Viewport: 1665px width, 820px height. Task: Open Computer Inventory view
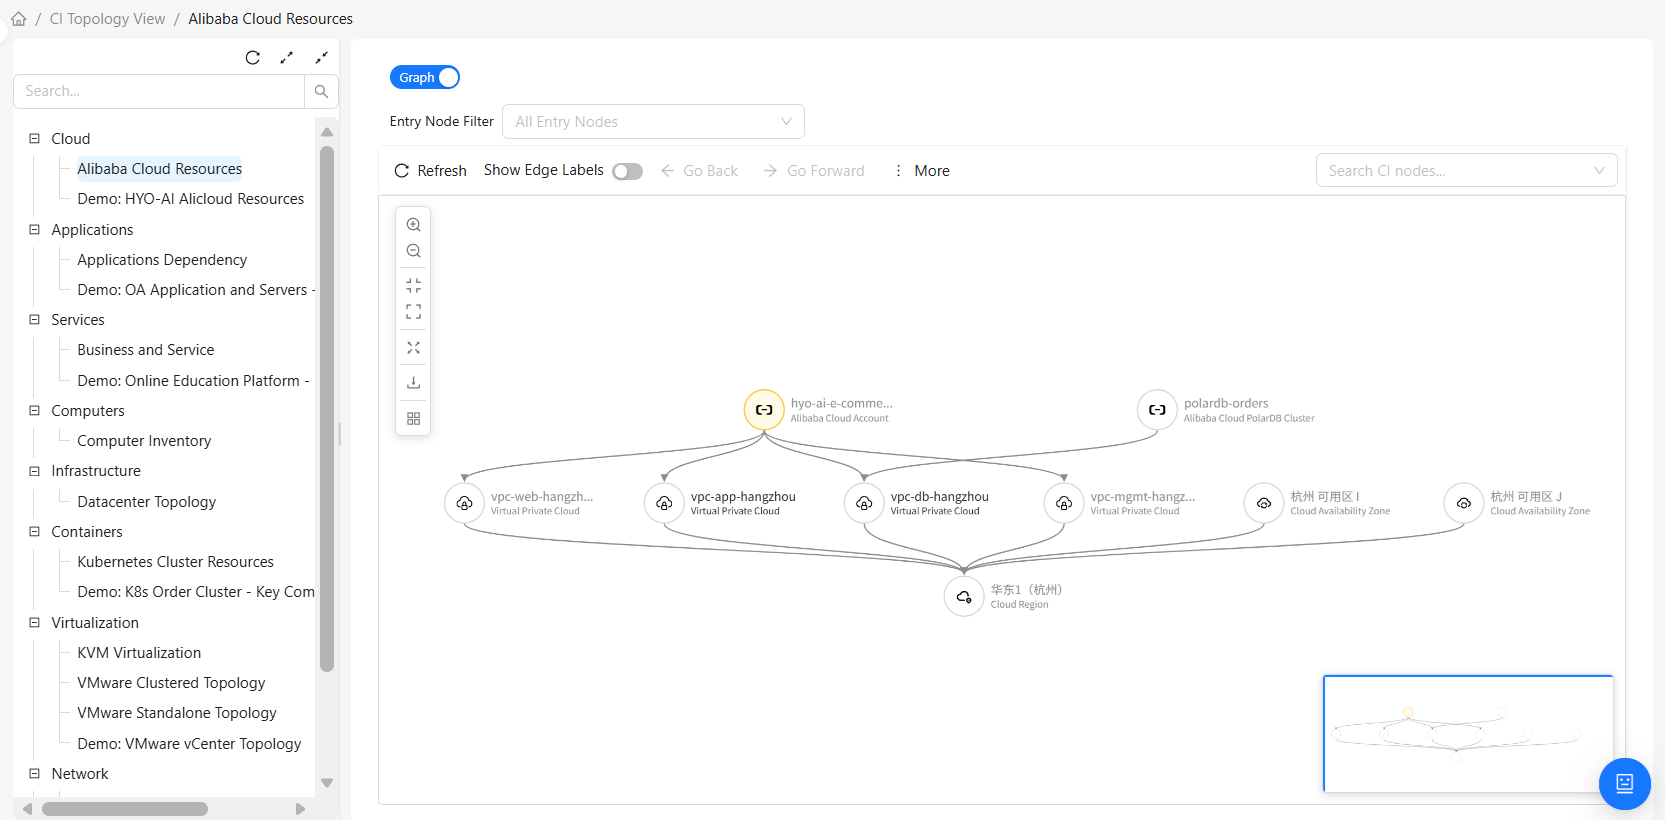point(144,441)
